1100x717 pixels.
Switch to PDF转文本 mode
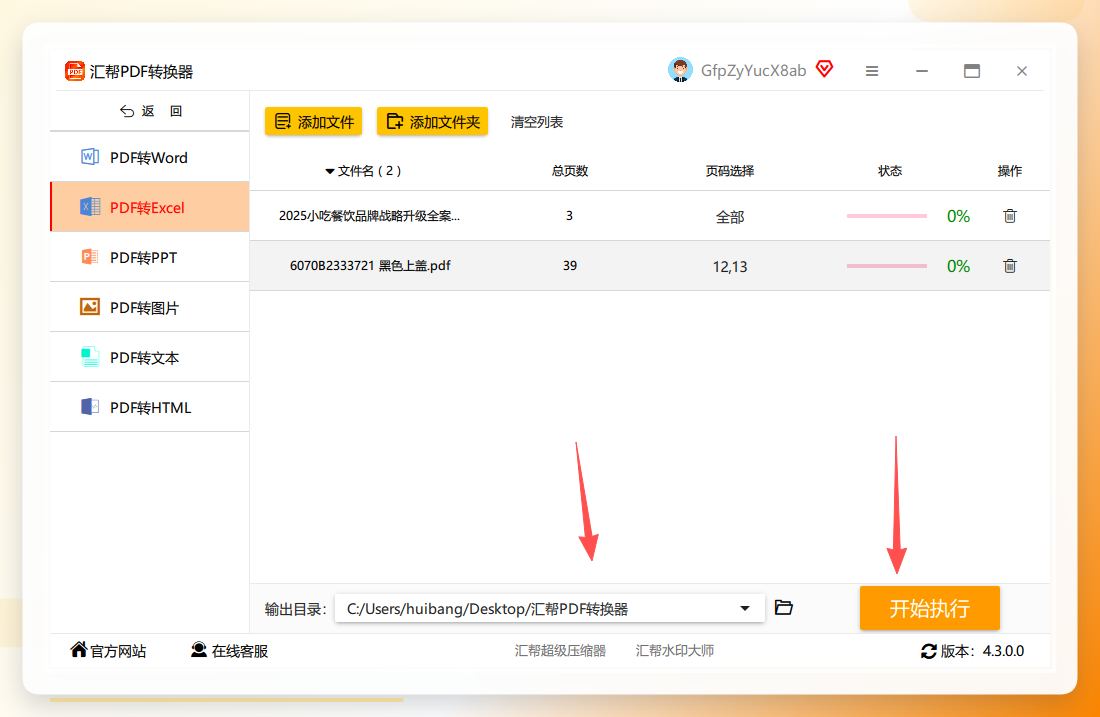(150, 357)
